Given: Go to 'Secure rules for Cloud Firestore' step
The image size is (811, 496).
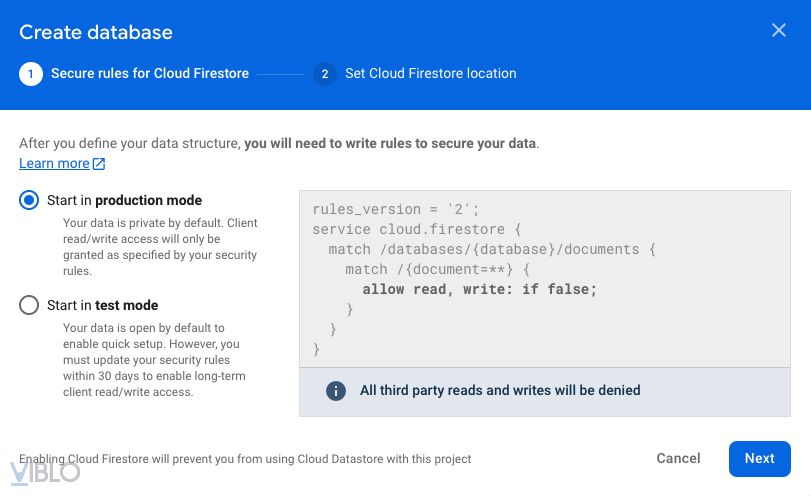Looking at the screenshot, I should tap(150, 74).
